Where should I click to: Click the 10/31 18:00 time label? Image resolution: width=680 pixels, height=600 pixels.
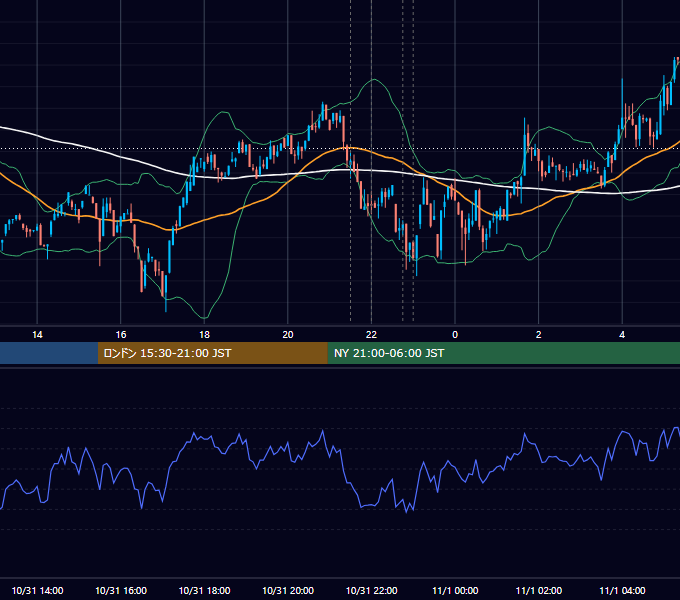pos(204,590)
